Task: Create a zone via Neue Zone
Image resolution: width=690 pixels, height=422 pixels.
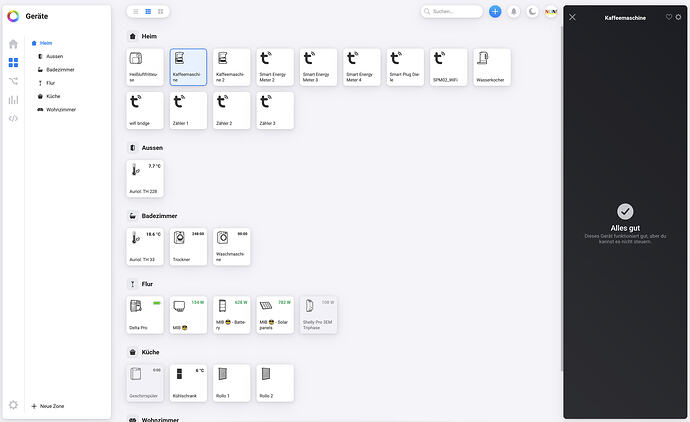Action: click(x=48, y=406)
